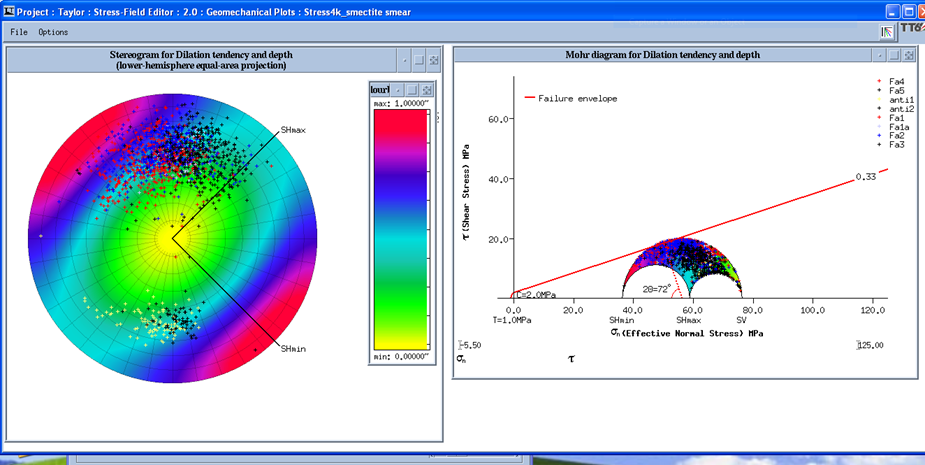Click the 'C=2.0MPa' cohesion label

[536, 294]
